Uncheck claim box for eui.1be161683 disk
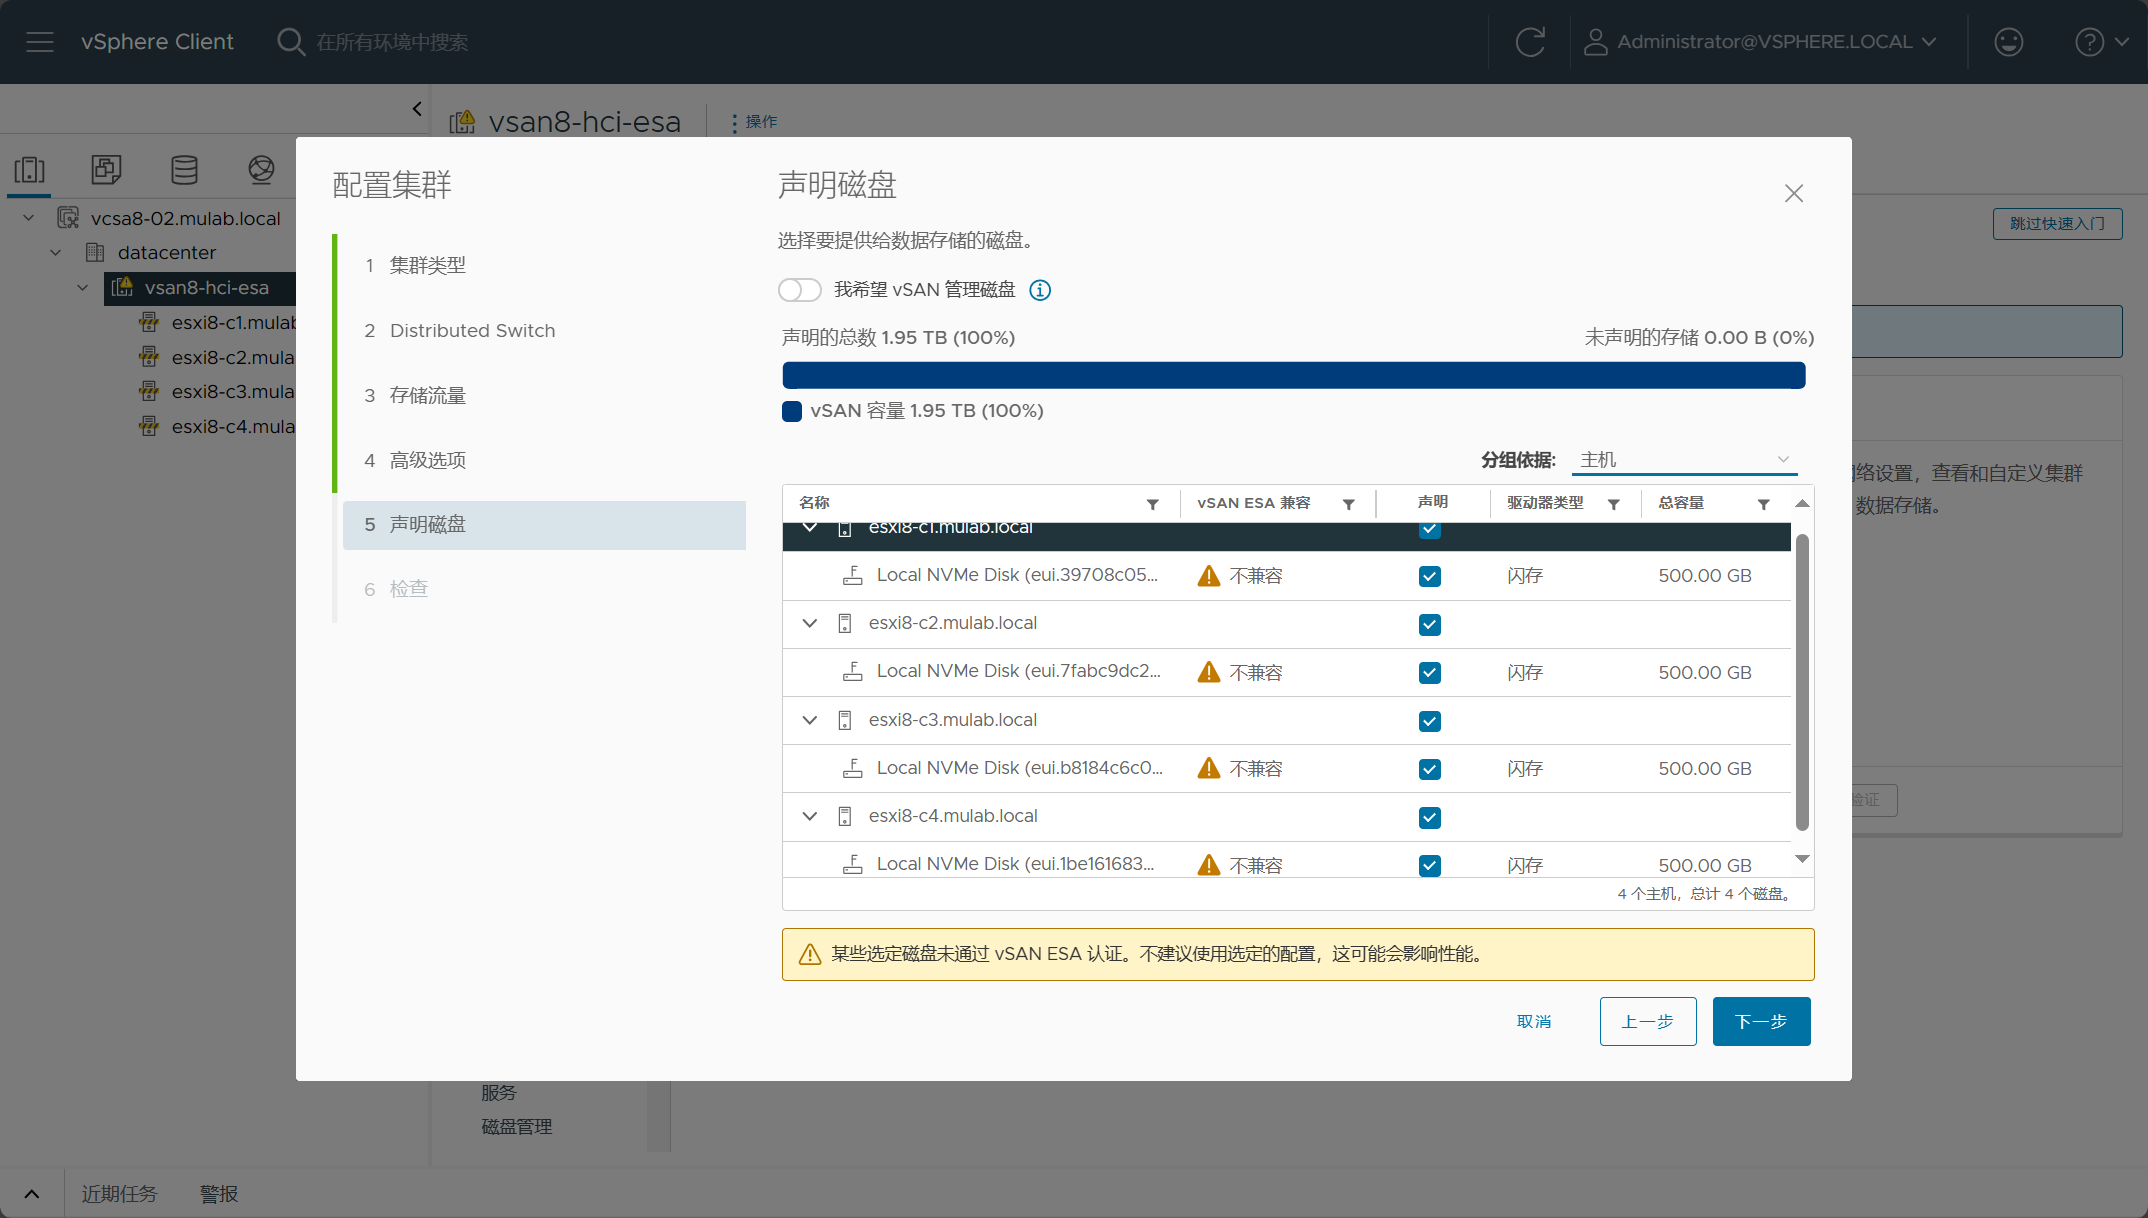 pyautogui.click(x=1430, y=866)
